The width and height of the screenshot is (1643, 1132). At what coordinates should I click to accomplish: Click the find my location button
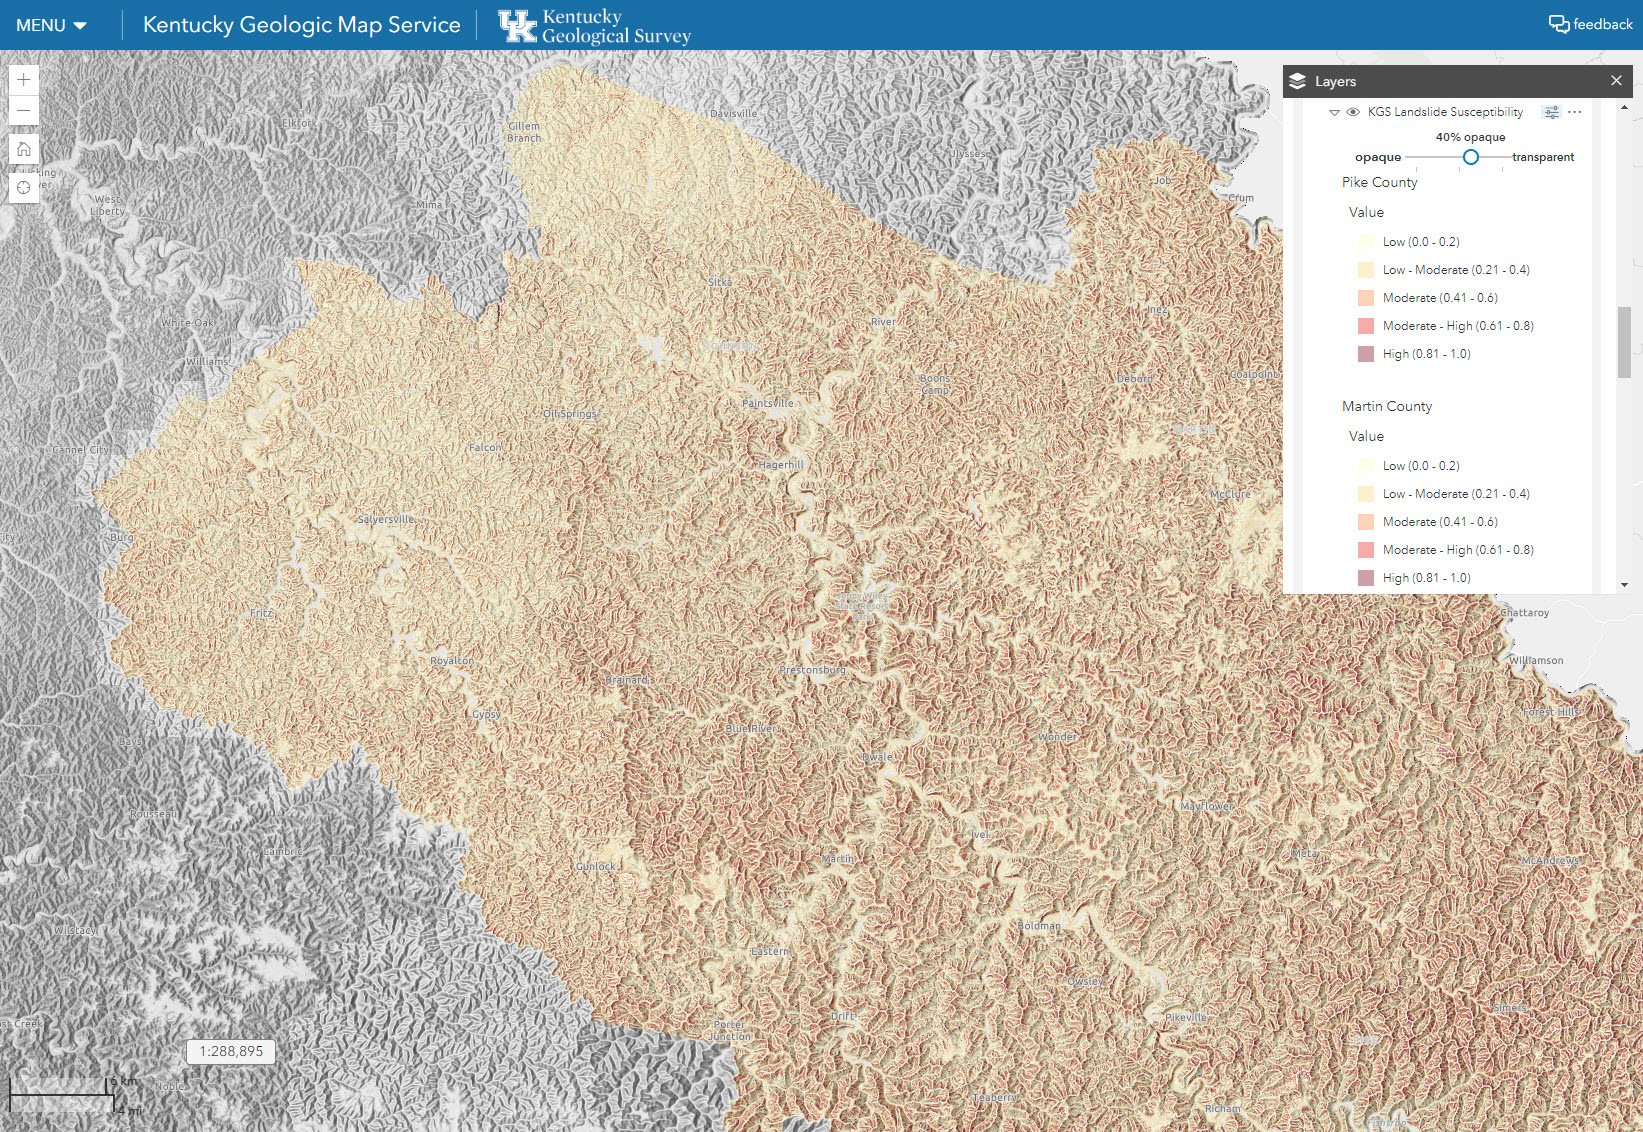(24, 188)
